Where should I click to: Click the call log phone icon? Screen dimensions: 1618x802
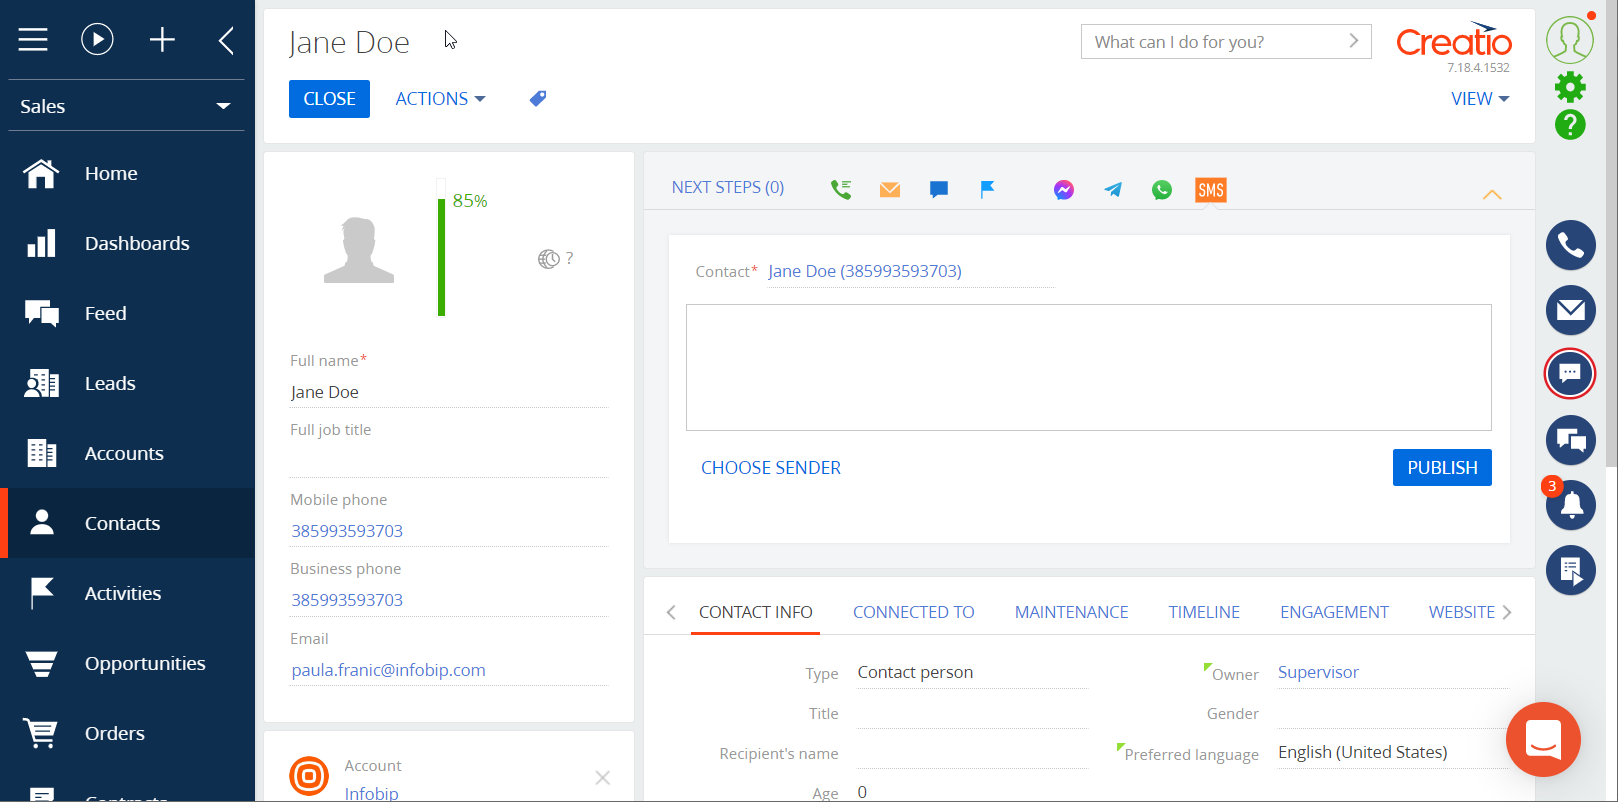point(841,189)
